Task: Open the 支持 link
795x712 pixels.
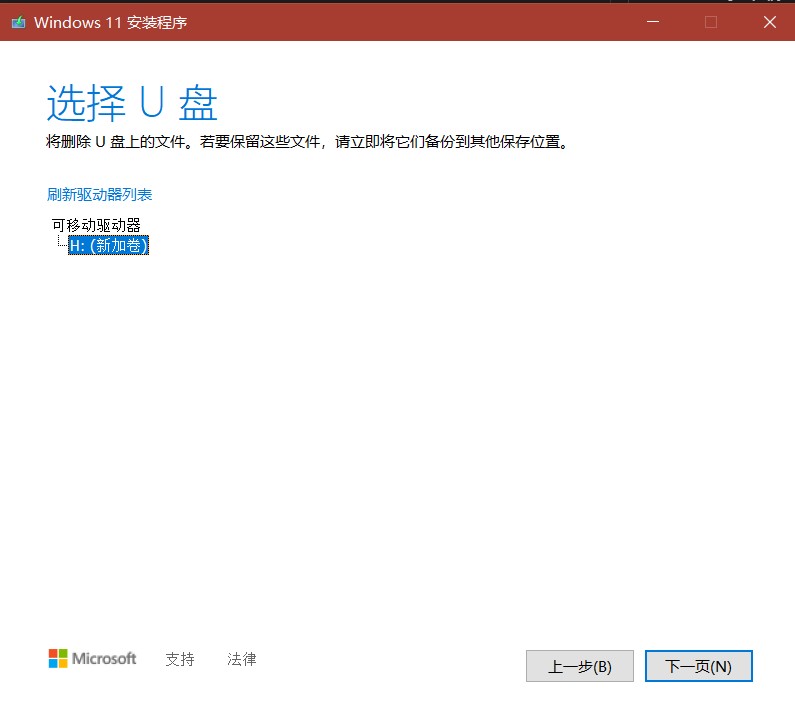Action: pos(180,659)
